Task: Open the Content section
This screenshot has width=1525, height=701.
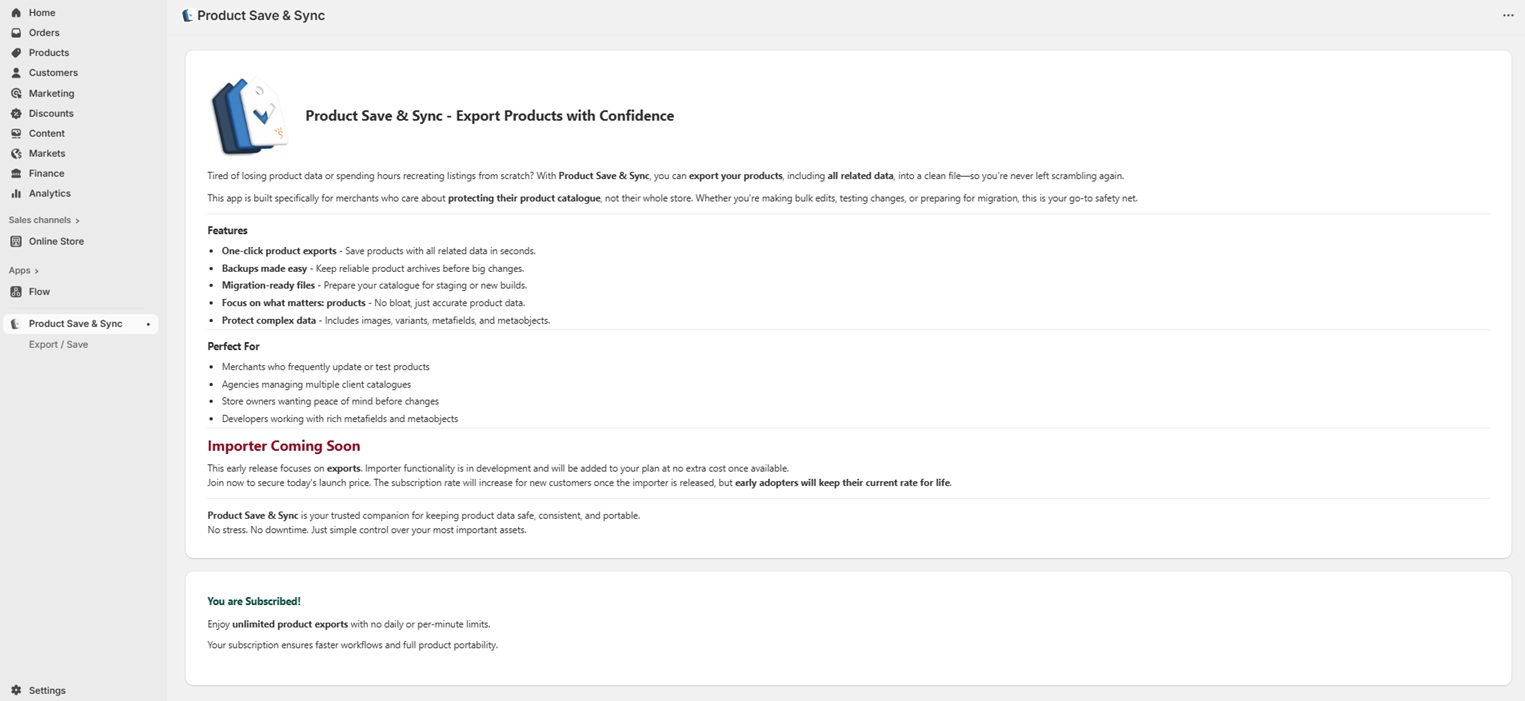Action: tap(46, 134)
